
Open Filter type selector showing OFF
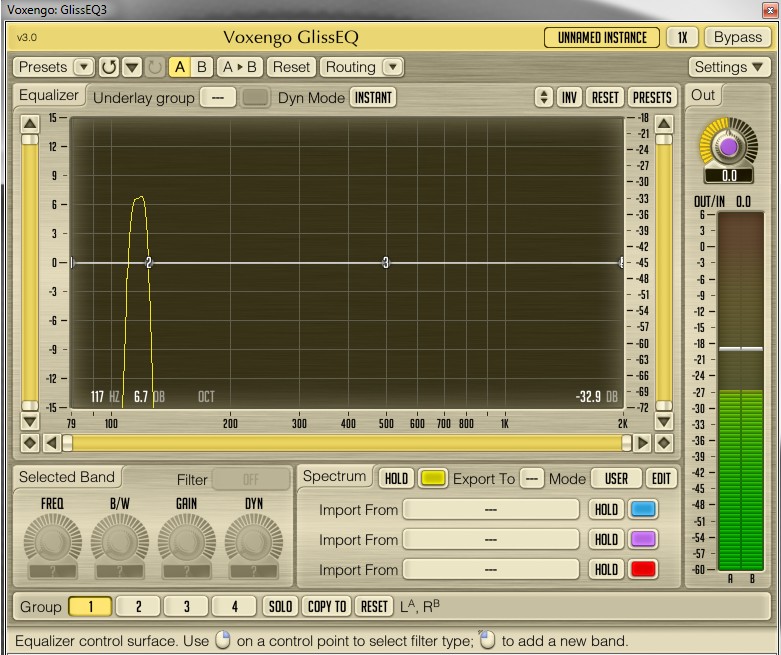click(x=251, y=480)
